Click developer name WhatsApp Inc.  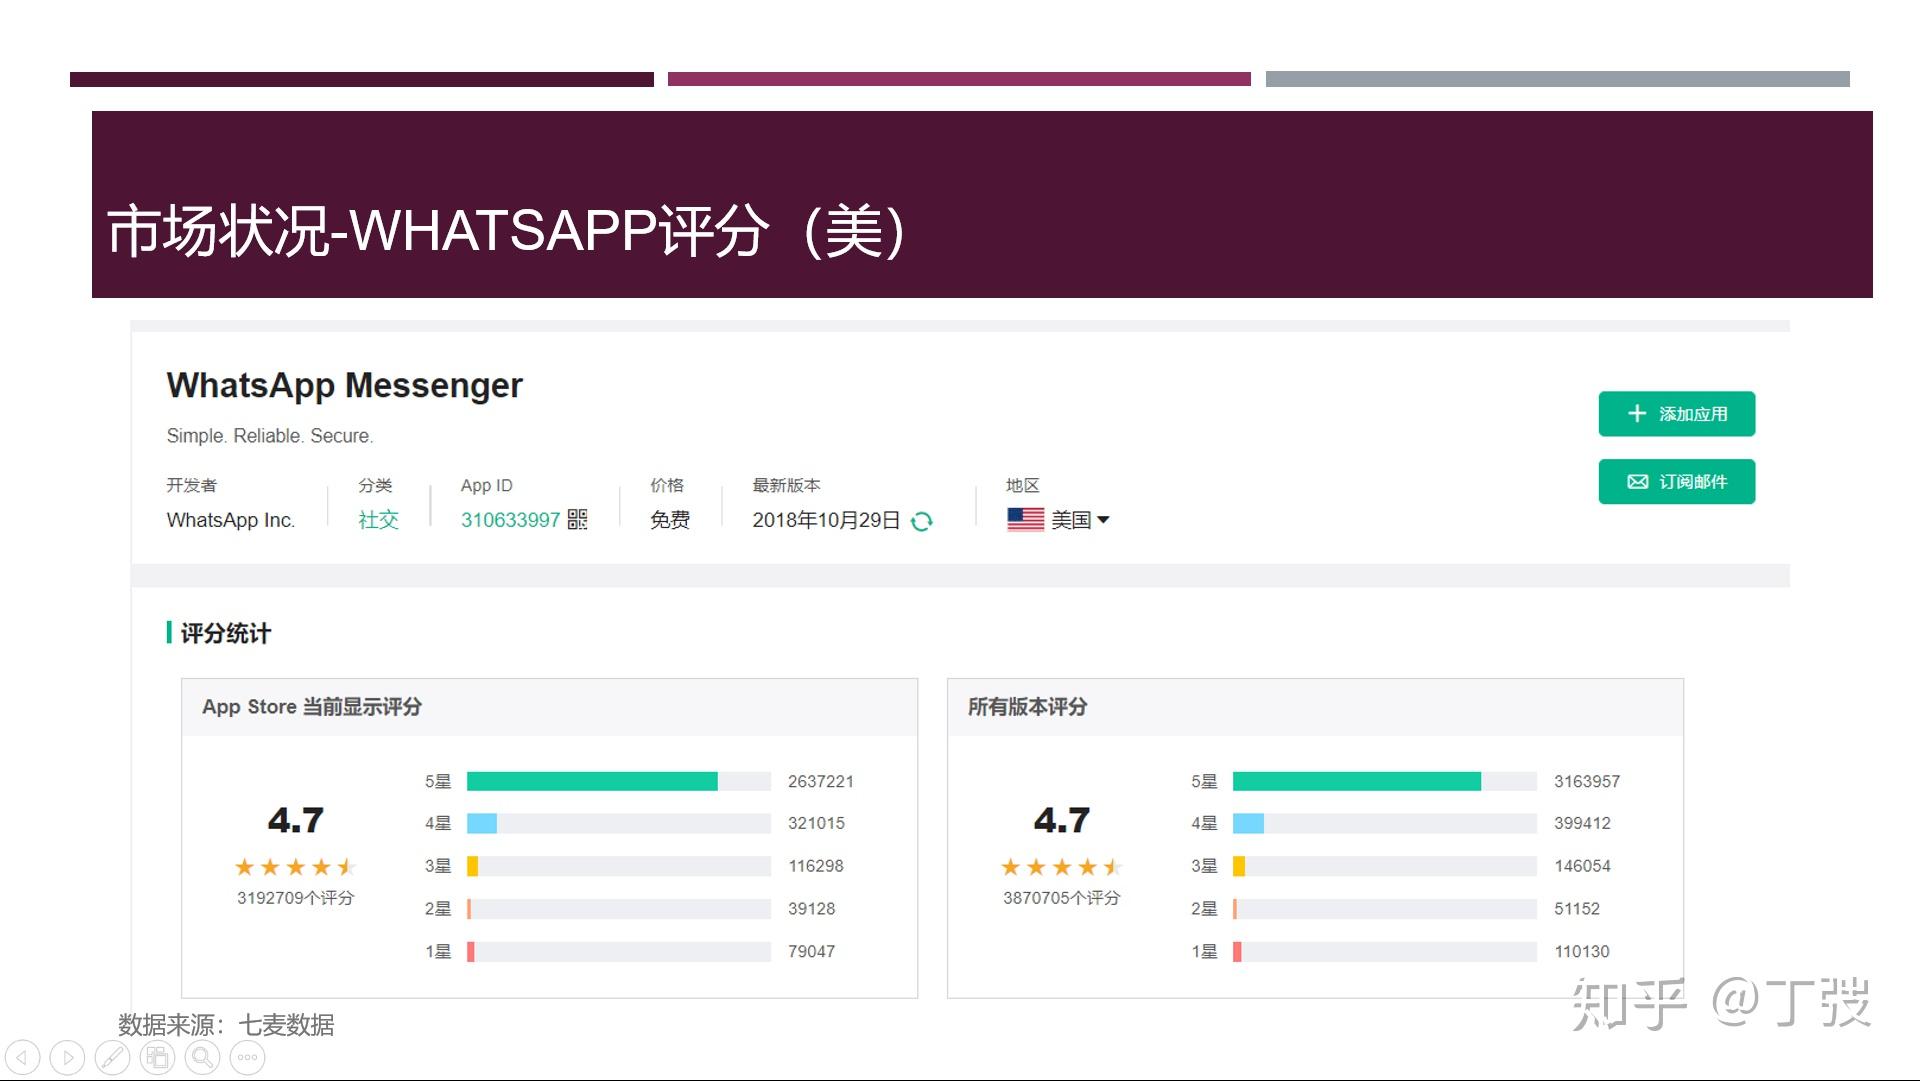pos(230,520)
